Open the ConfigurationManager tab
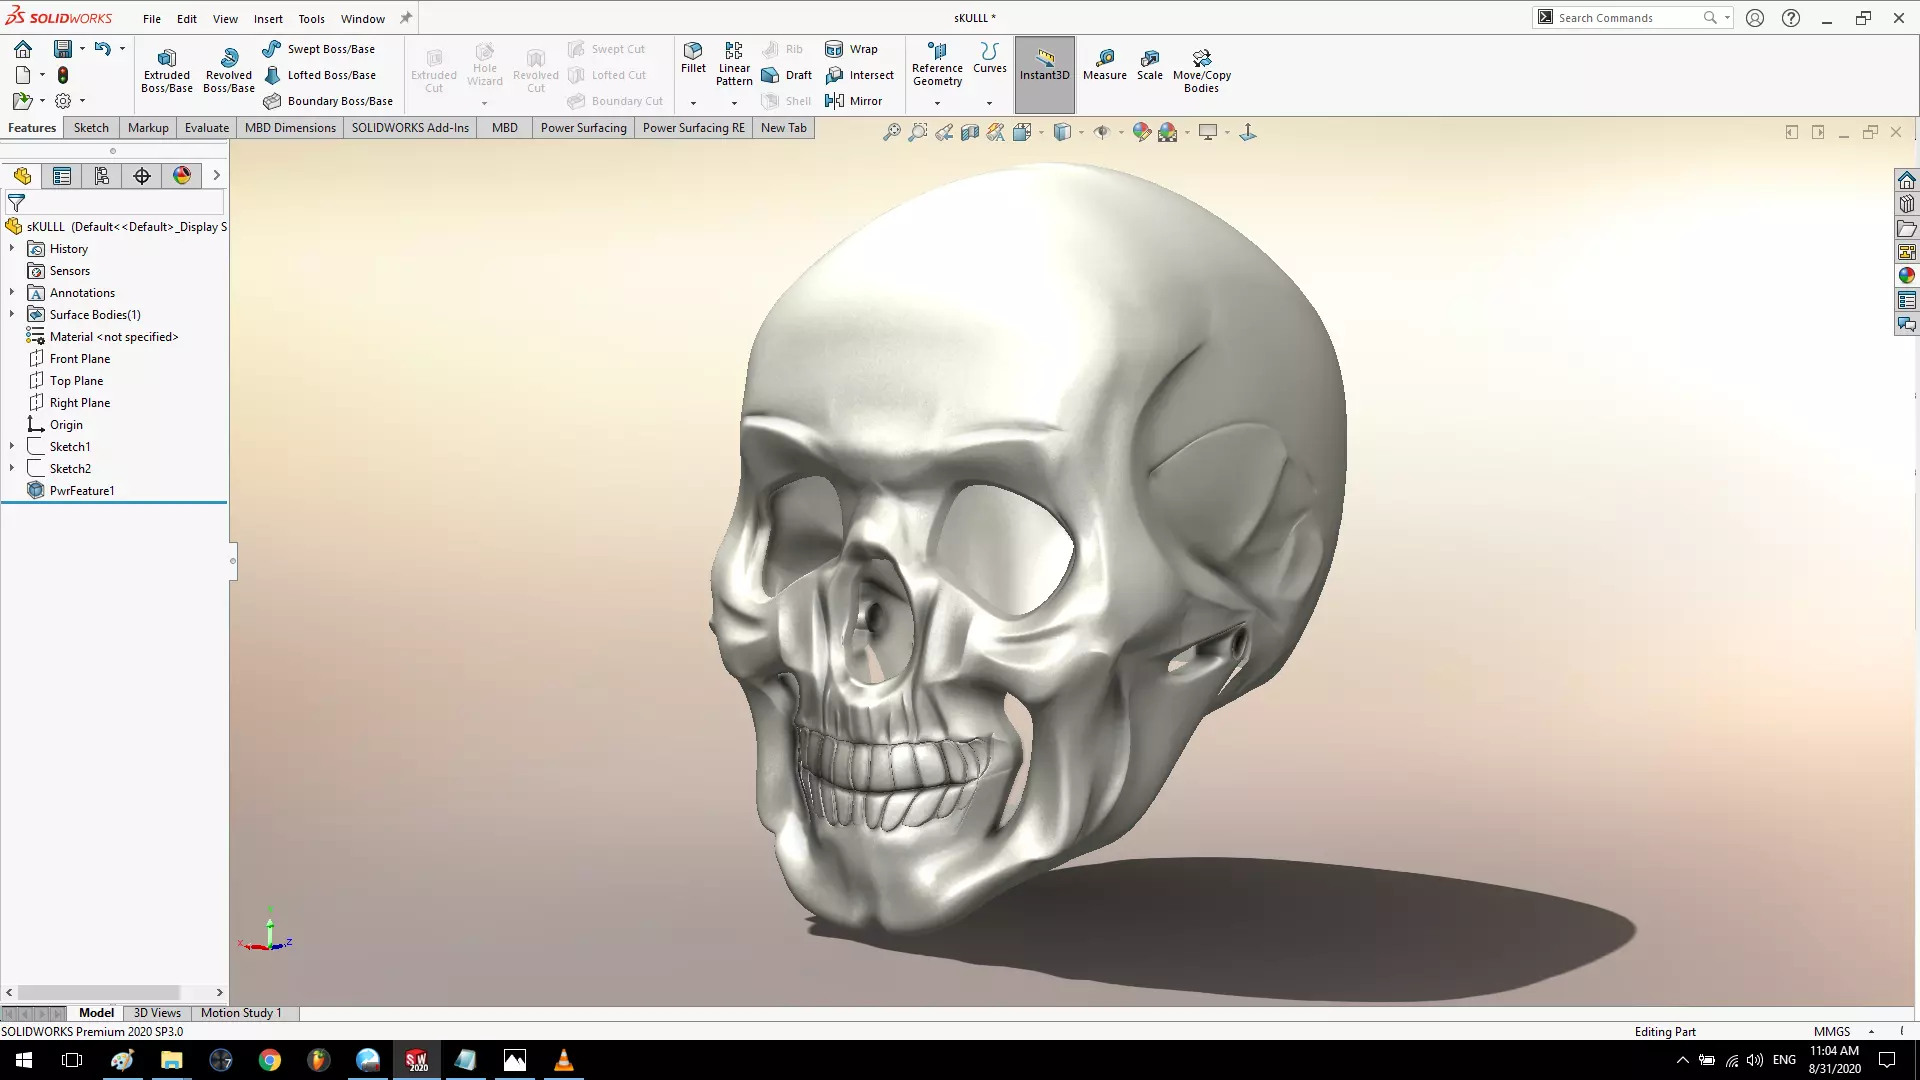The height and width of the screenshot is (1080, 1920). [102, 176]
